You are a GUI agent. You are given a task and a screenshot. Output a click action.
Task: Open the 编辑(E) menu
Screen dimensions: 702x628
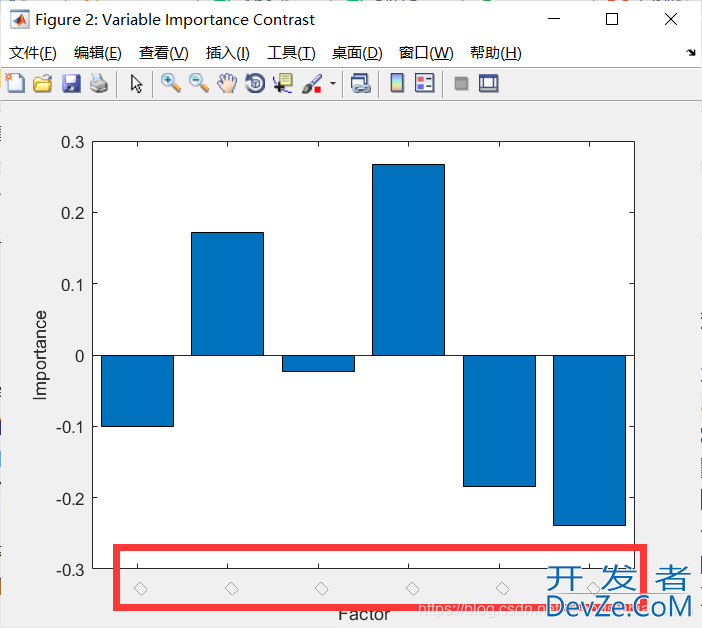(x=98, y=53)
